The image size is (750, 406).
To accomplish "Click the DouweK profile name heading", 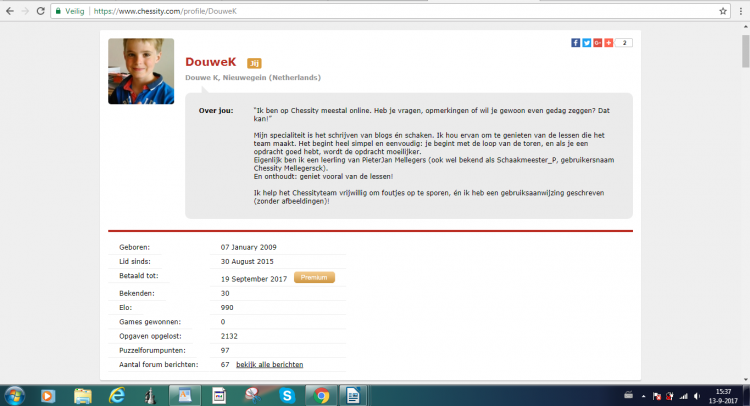I will pos(210,62).
